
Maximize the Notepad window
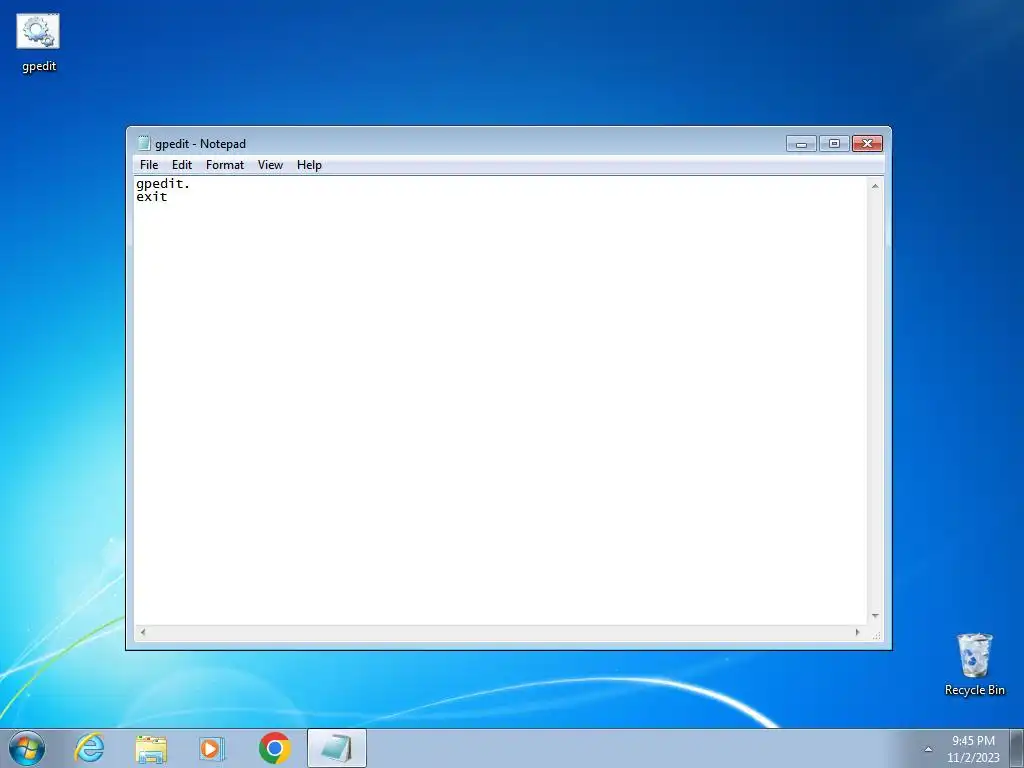tap(834, 144)
